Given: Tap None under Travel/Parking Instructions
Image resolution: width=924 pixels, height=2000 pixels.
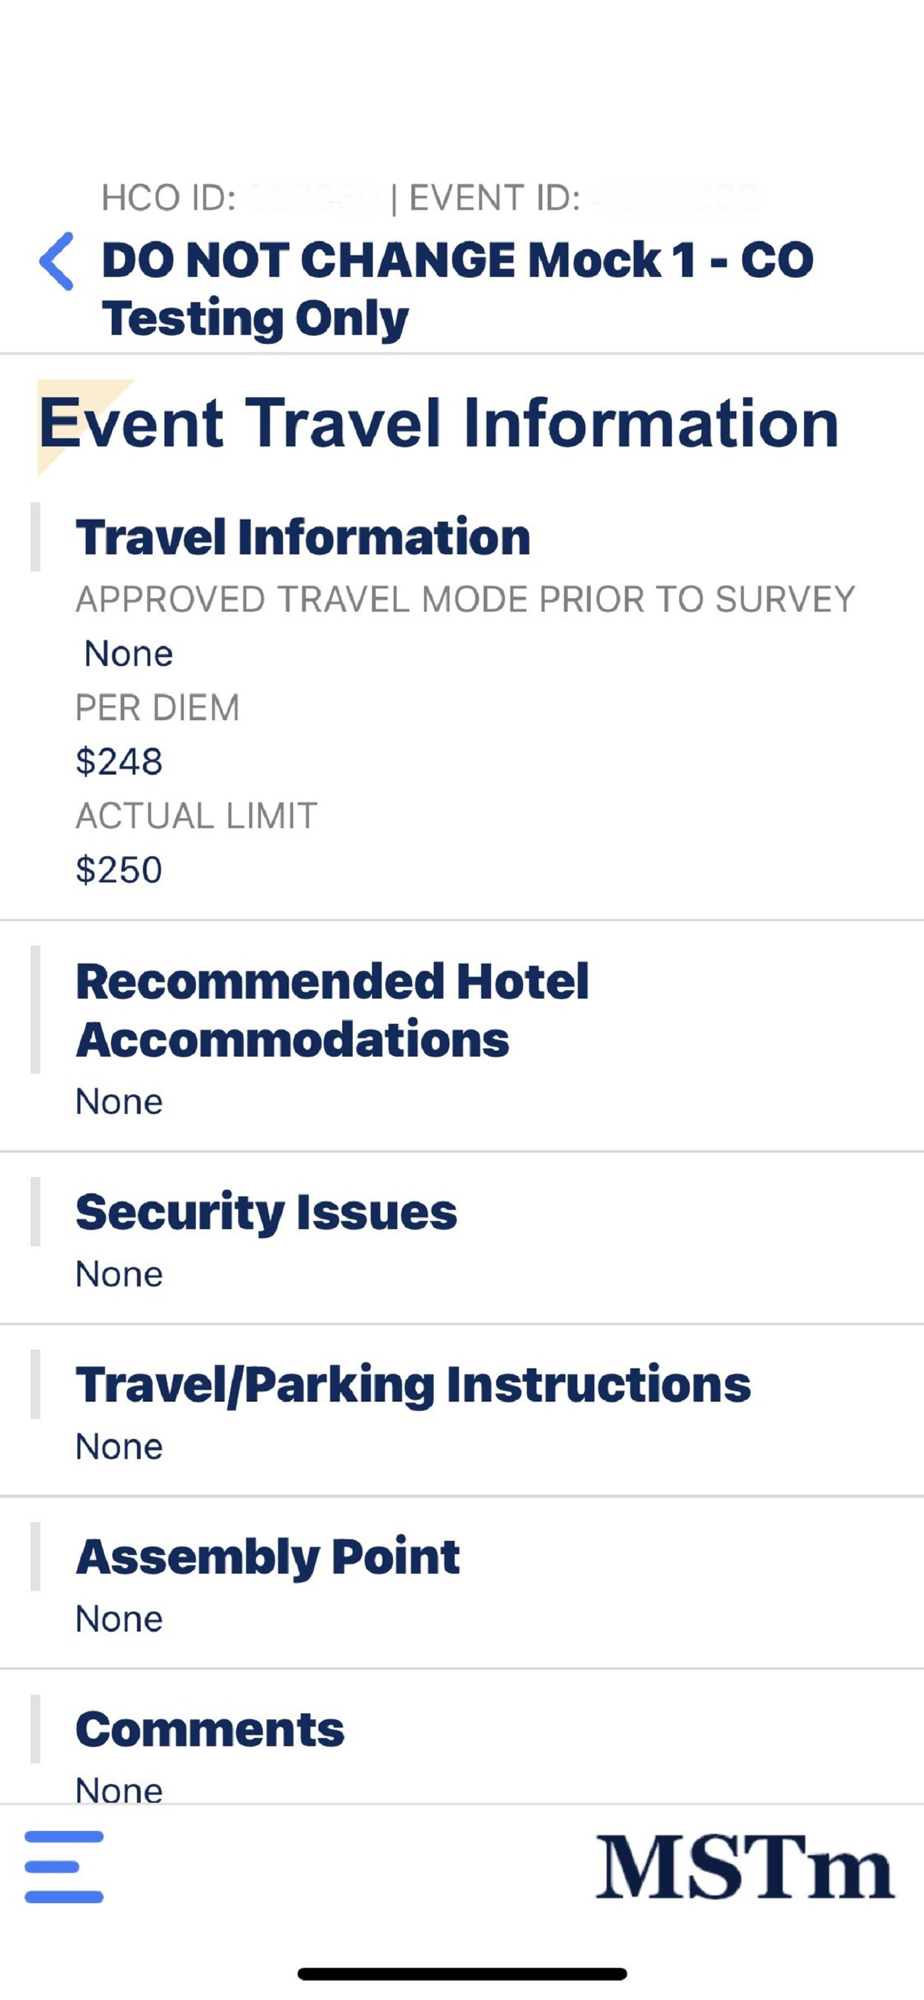Looking at the screenshot, I should [119, 1447].
